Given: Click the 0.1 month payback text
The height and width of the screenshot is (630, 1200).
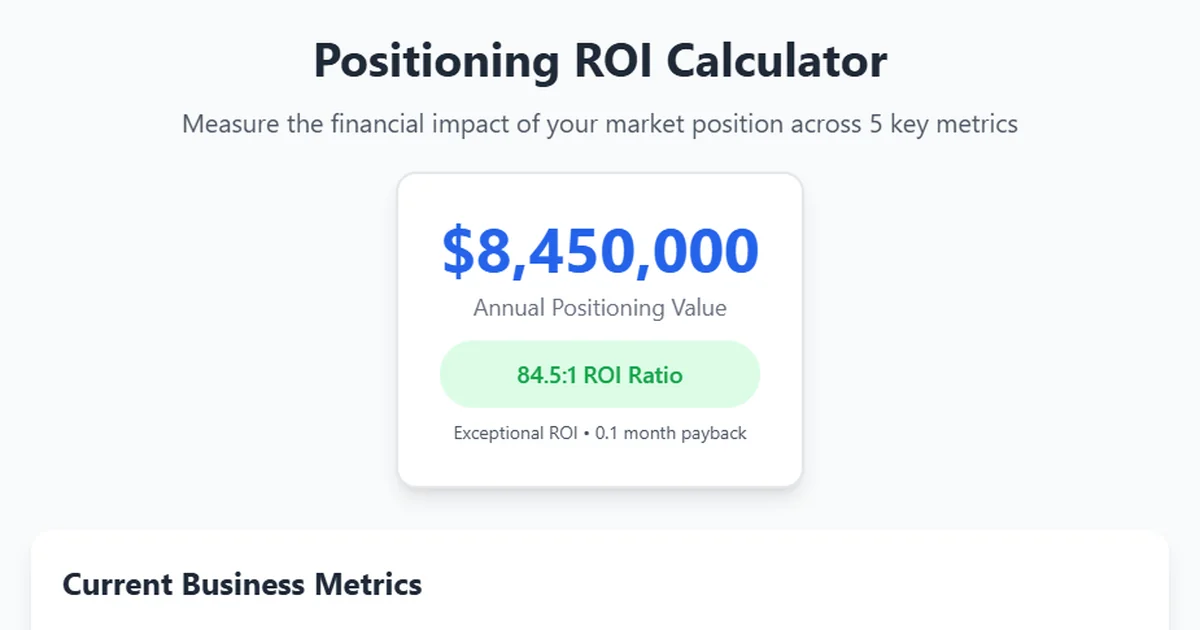Looking at the screenshot, I should [670, 433].
